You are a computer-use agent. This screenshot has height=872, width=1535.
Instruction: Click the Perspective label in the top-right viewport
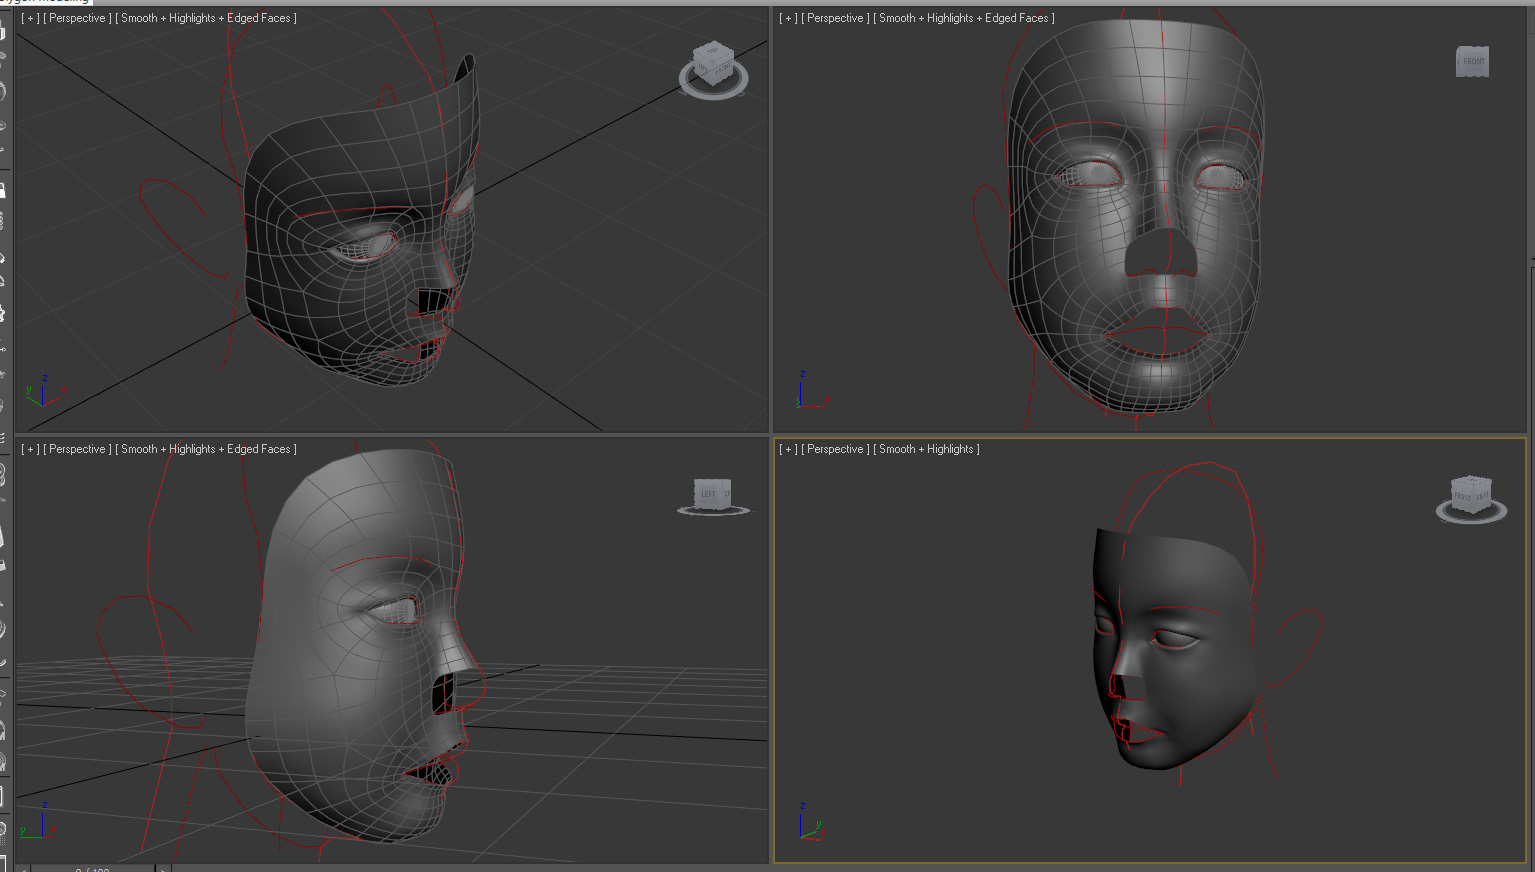point(836,18)
